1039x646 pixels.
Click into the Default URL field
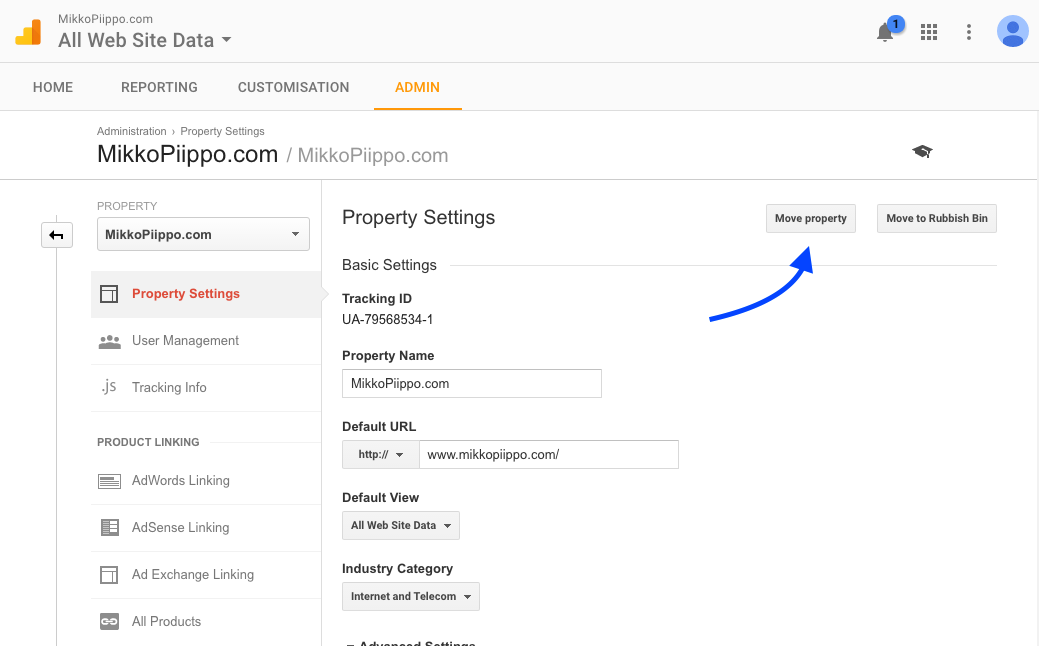tap(549, 455)
